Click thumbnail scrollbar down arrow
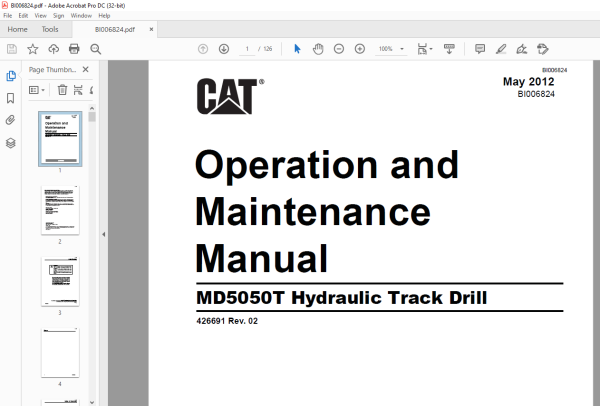600x406 pixels. (x=92, y=402)
